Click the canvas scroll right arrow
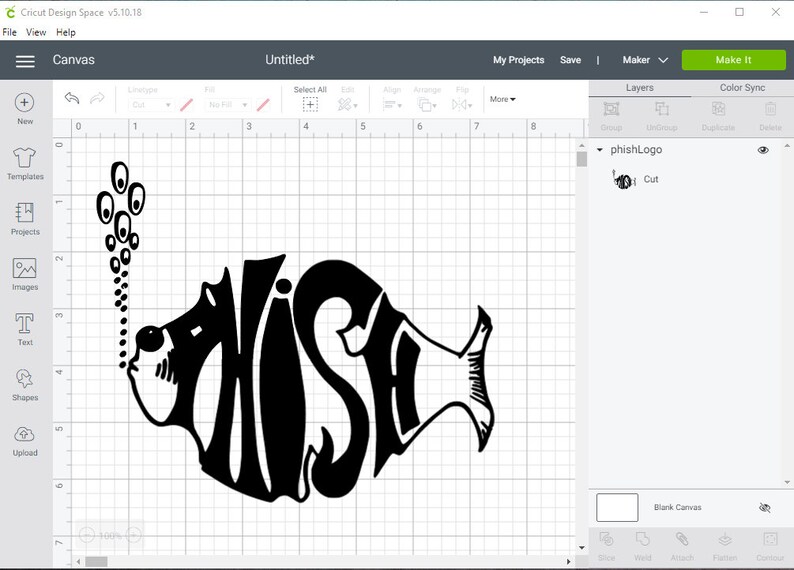Screen dimensions: 794x570 568,561
